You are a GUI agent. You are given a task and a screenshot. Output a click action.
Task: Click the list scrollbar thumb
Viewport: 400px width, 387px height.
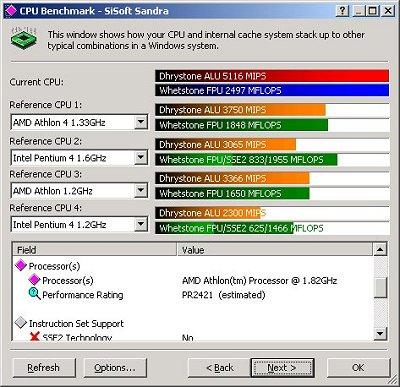380,288
